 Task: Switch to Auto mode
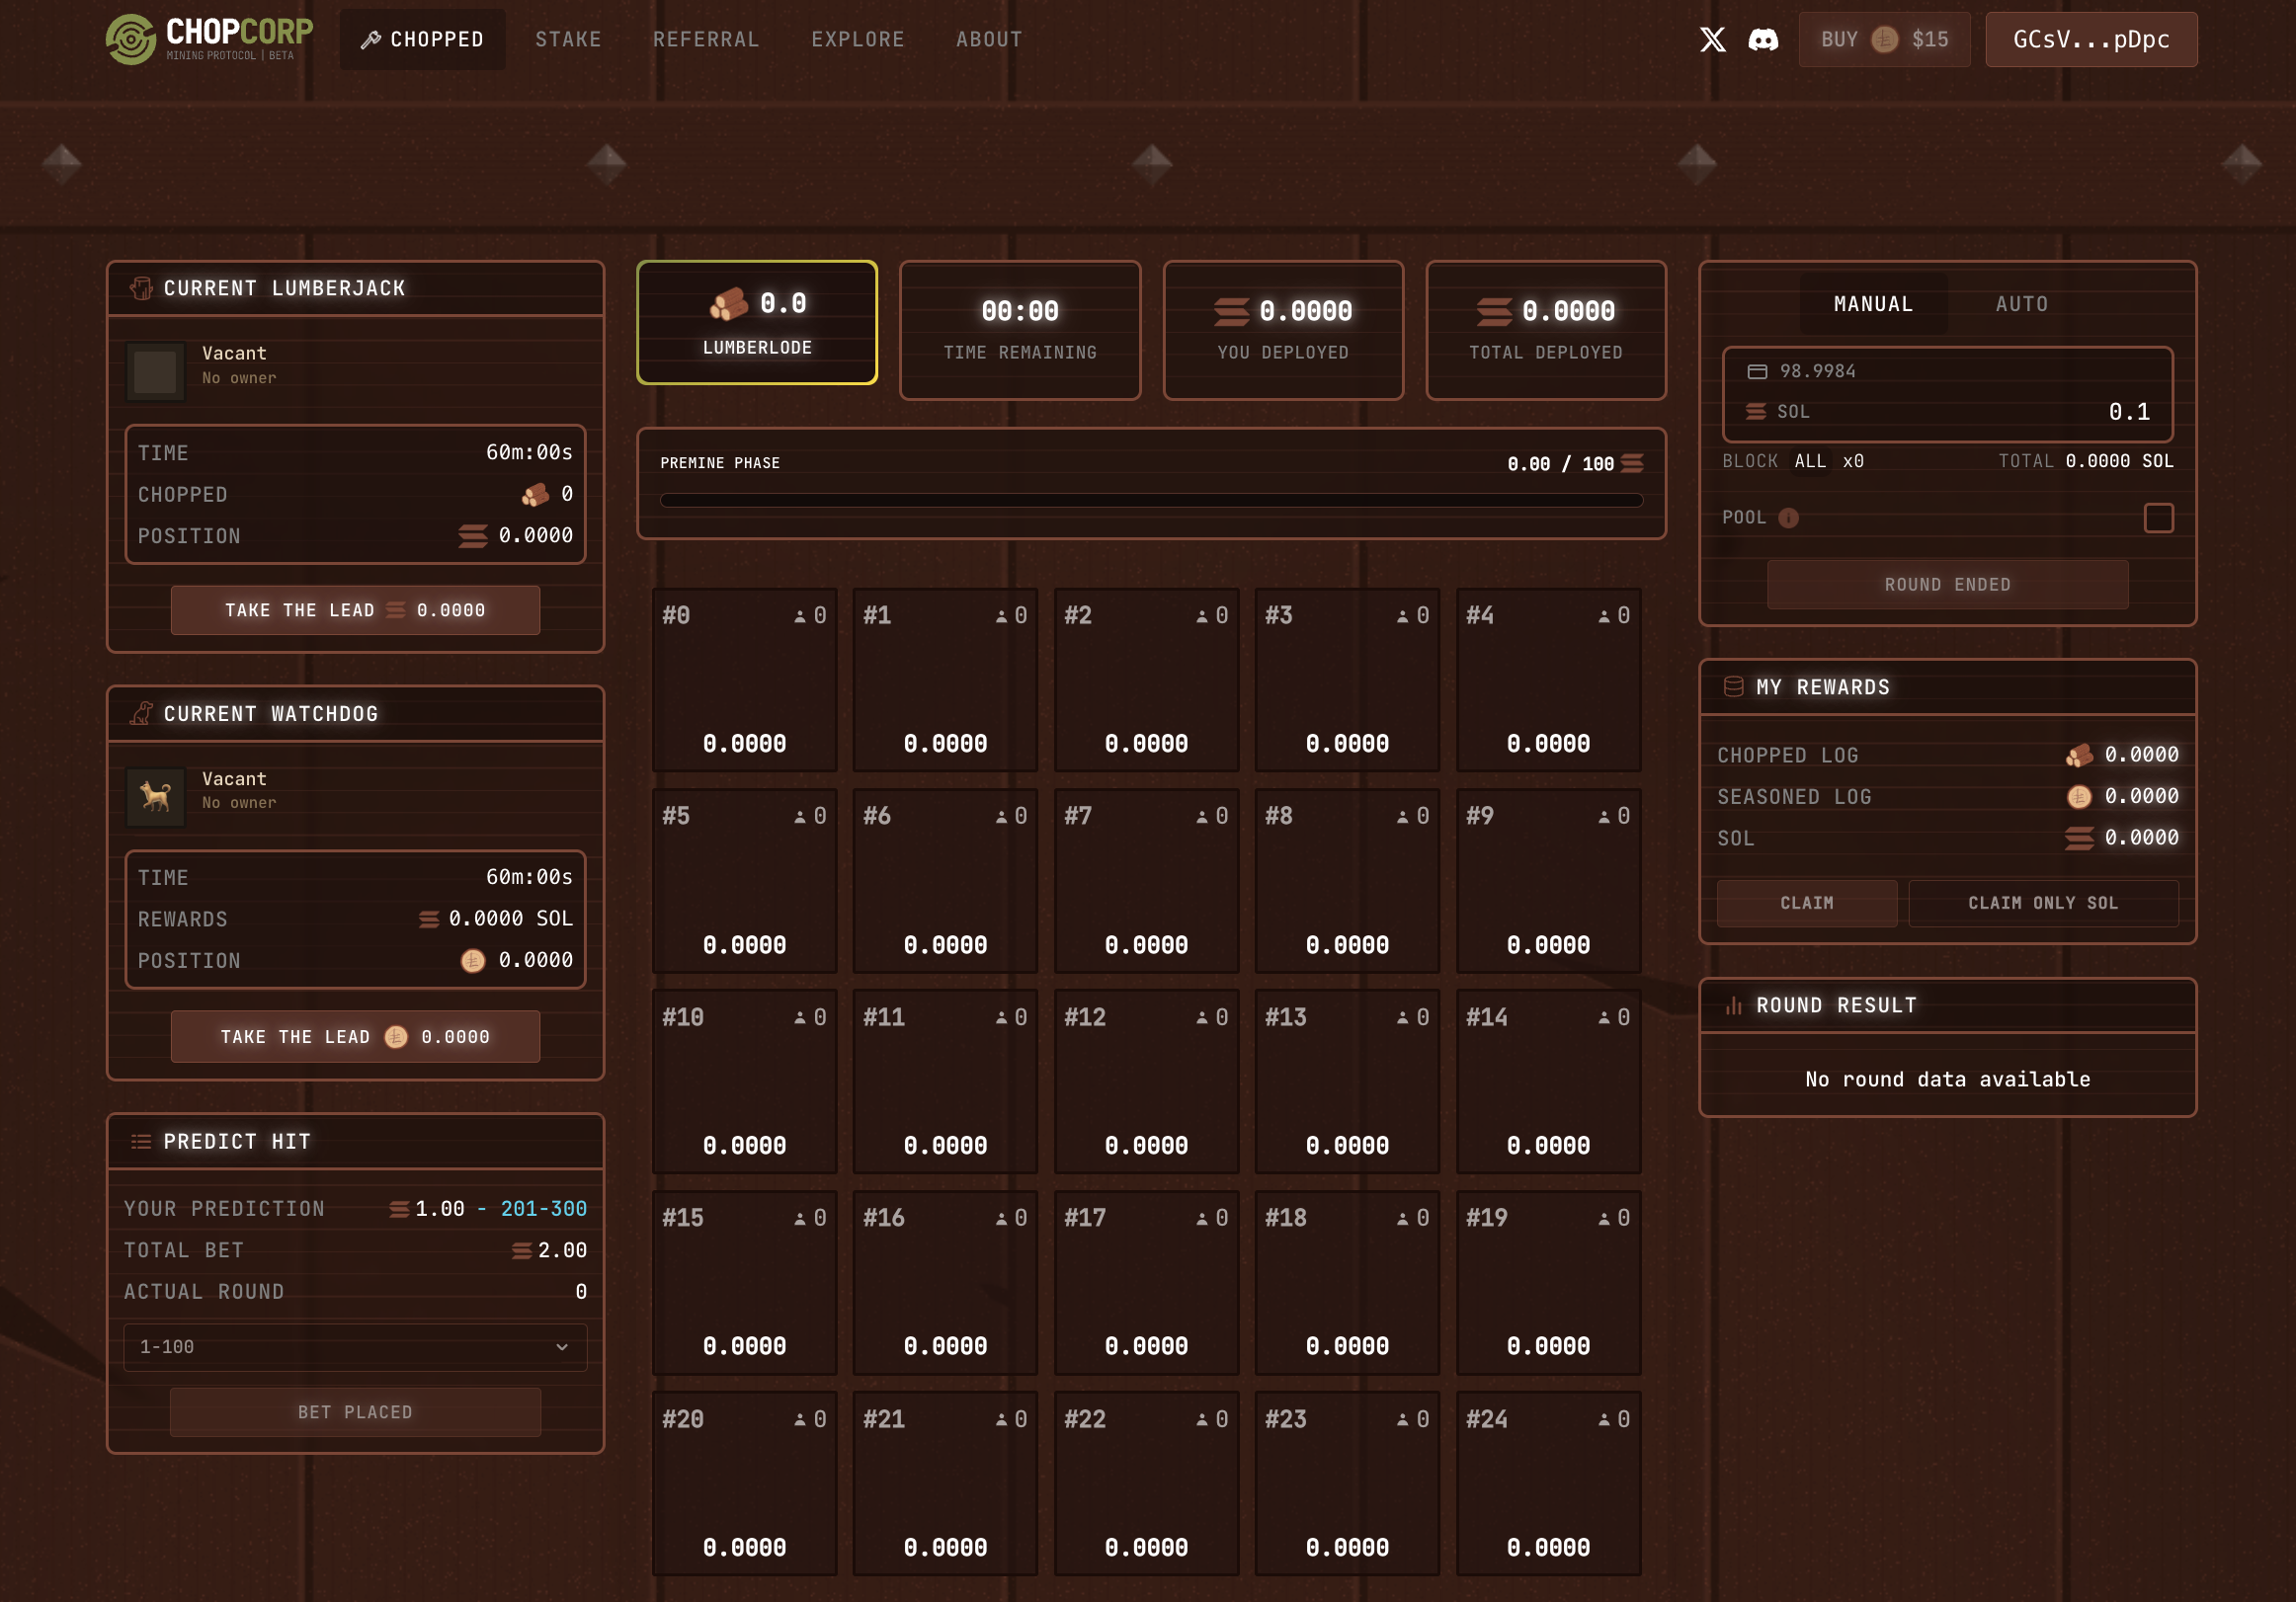(x=2021, y=304)
